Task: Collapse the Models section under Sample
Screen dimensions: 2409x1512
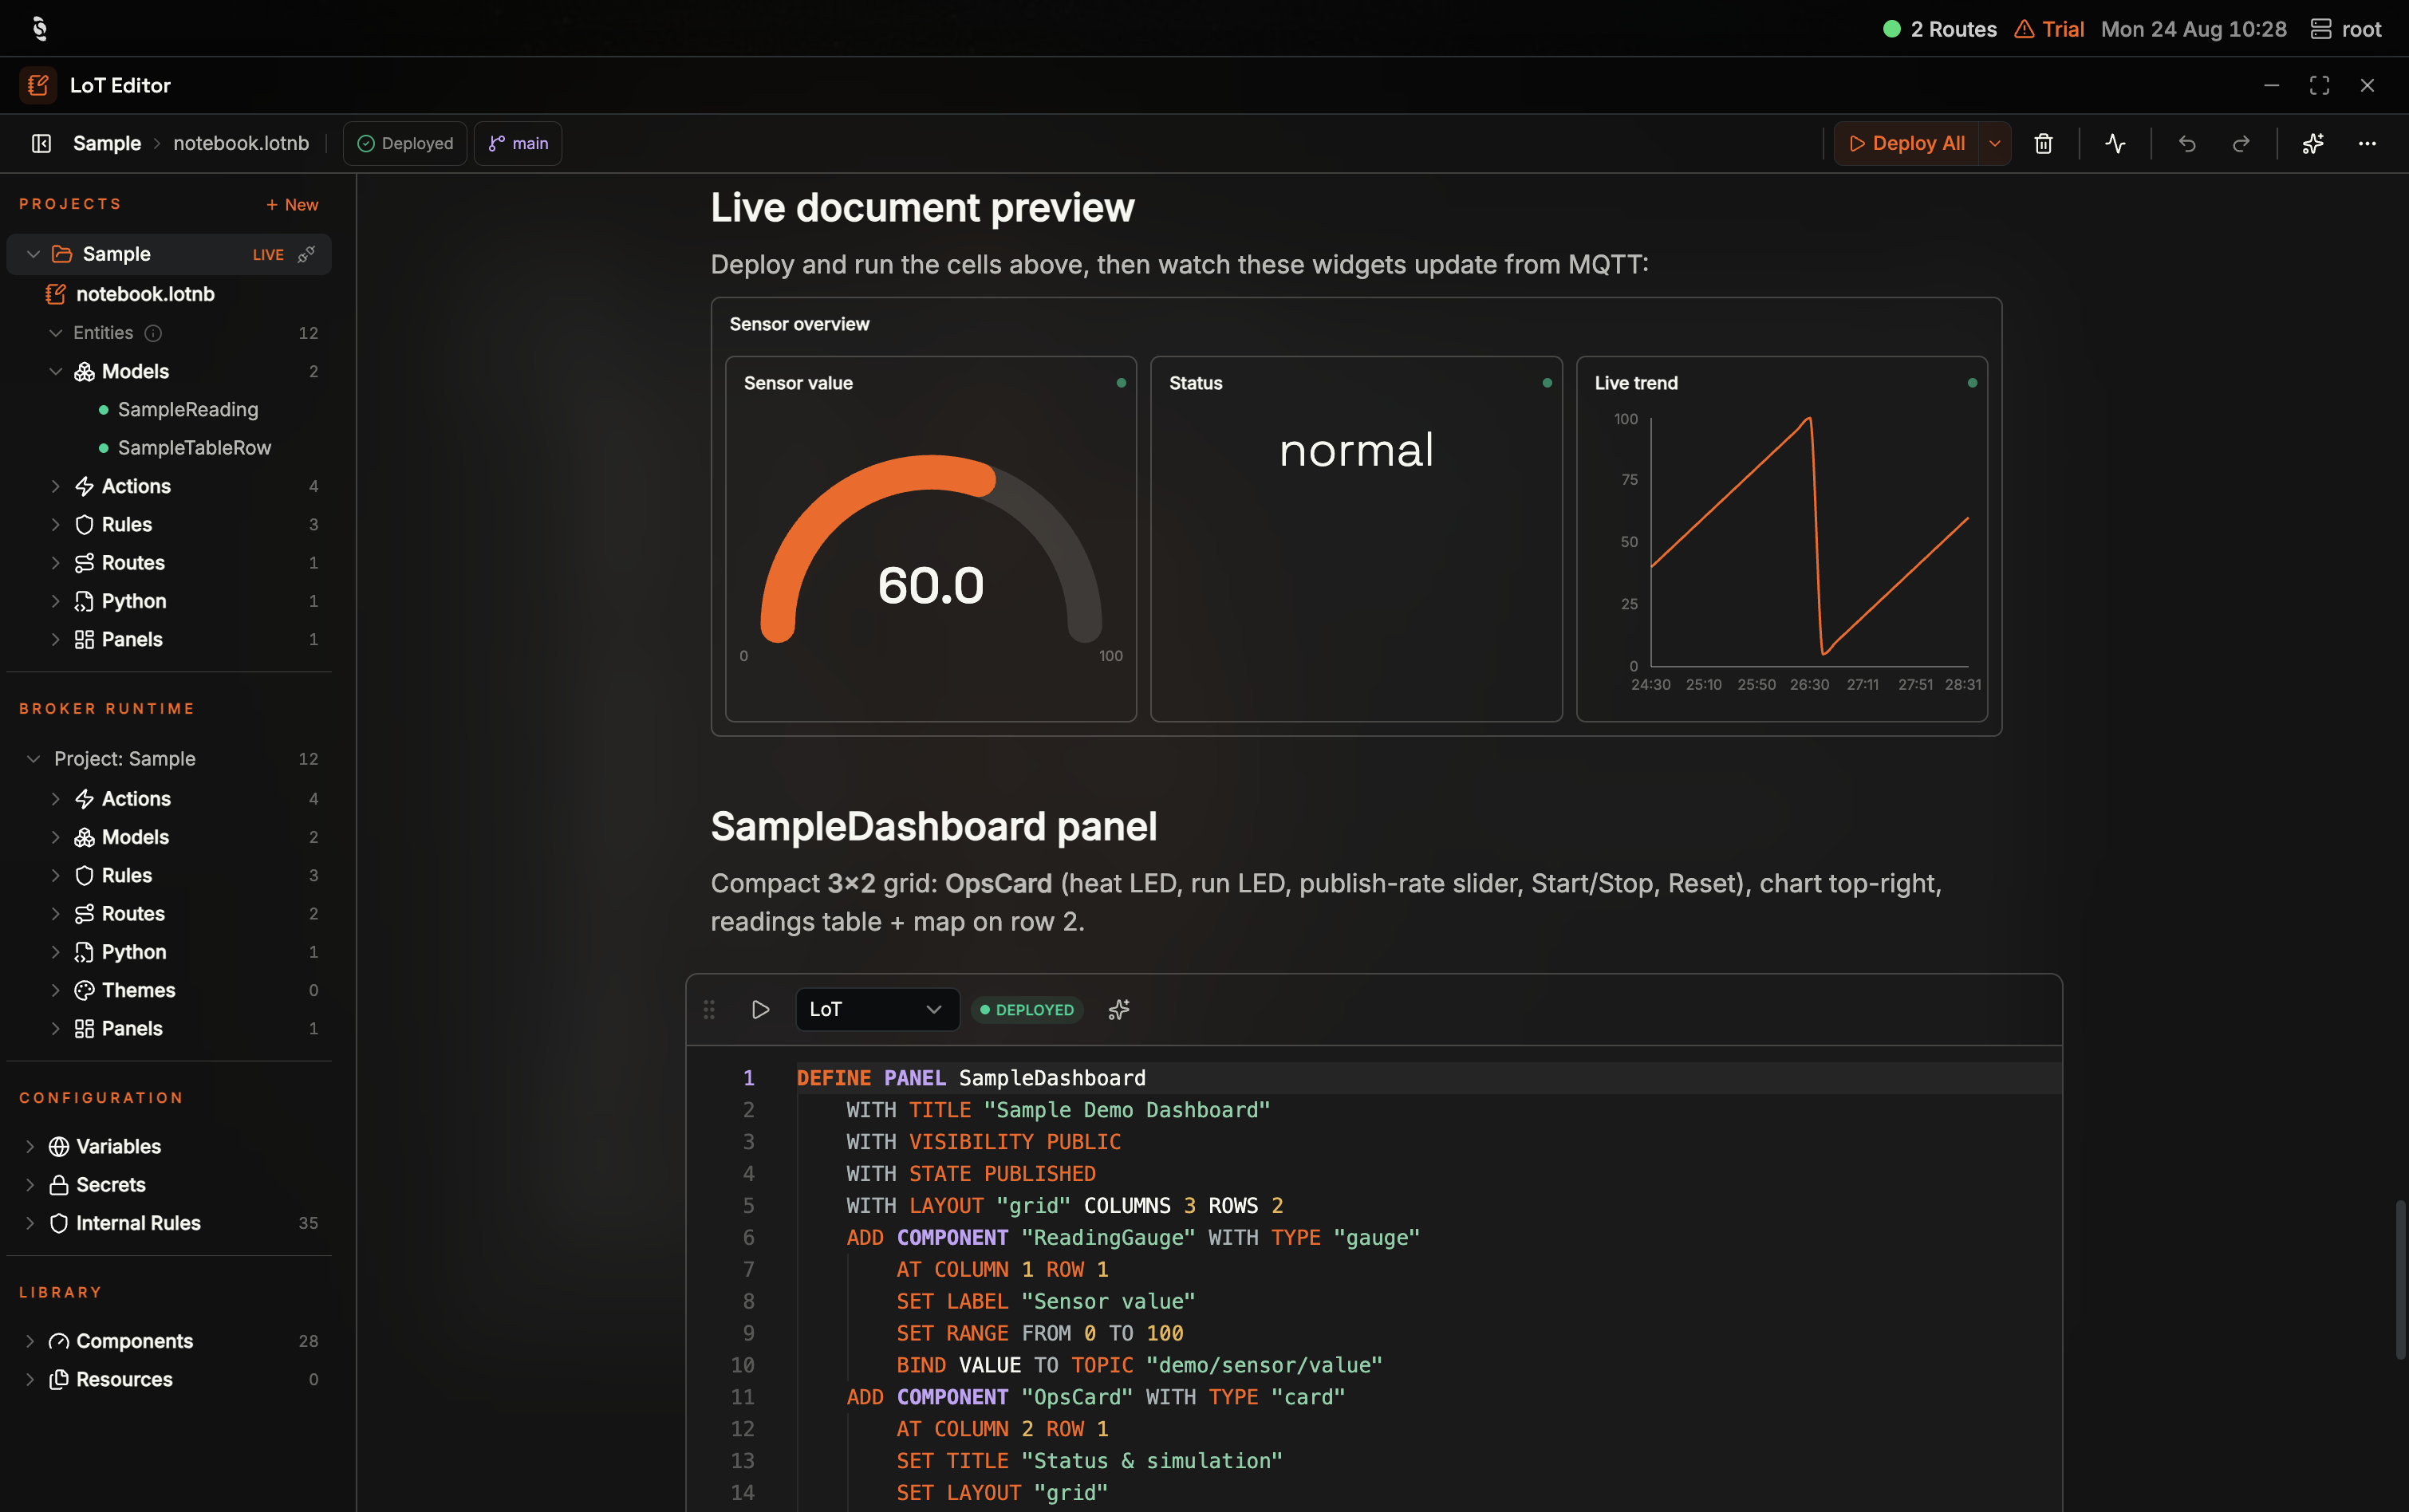Action: 56,371
